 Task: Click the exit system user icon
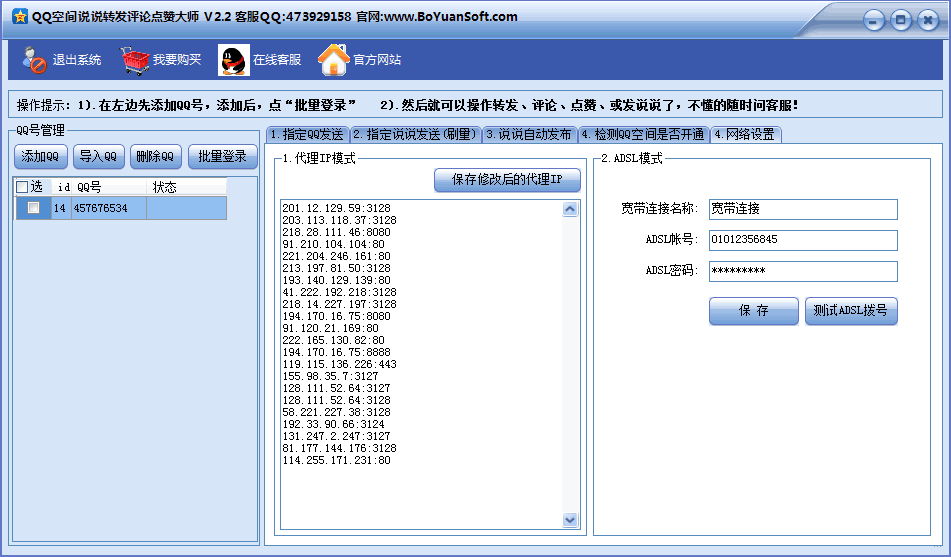34,60
